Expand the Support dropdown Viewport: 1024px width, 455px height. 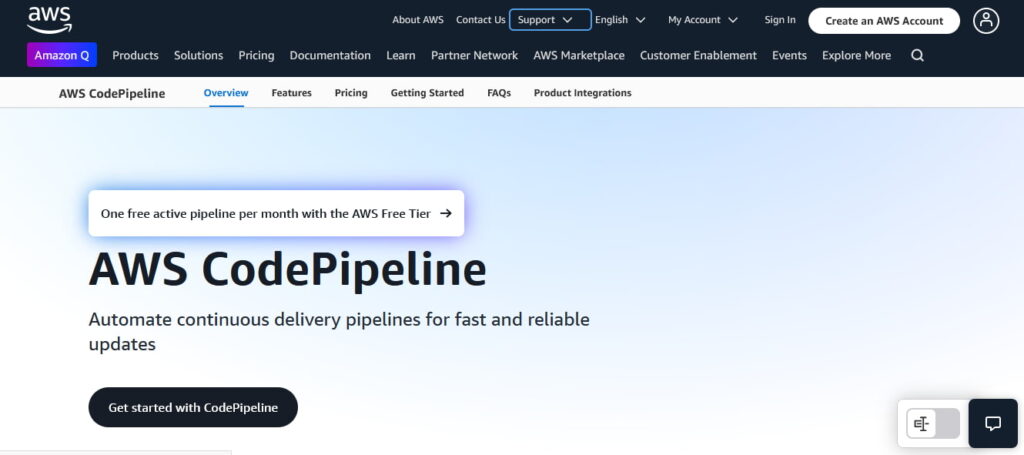[551, 20]
